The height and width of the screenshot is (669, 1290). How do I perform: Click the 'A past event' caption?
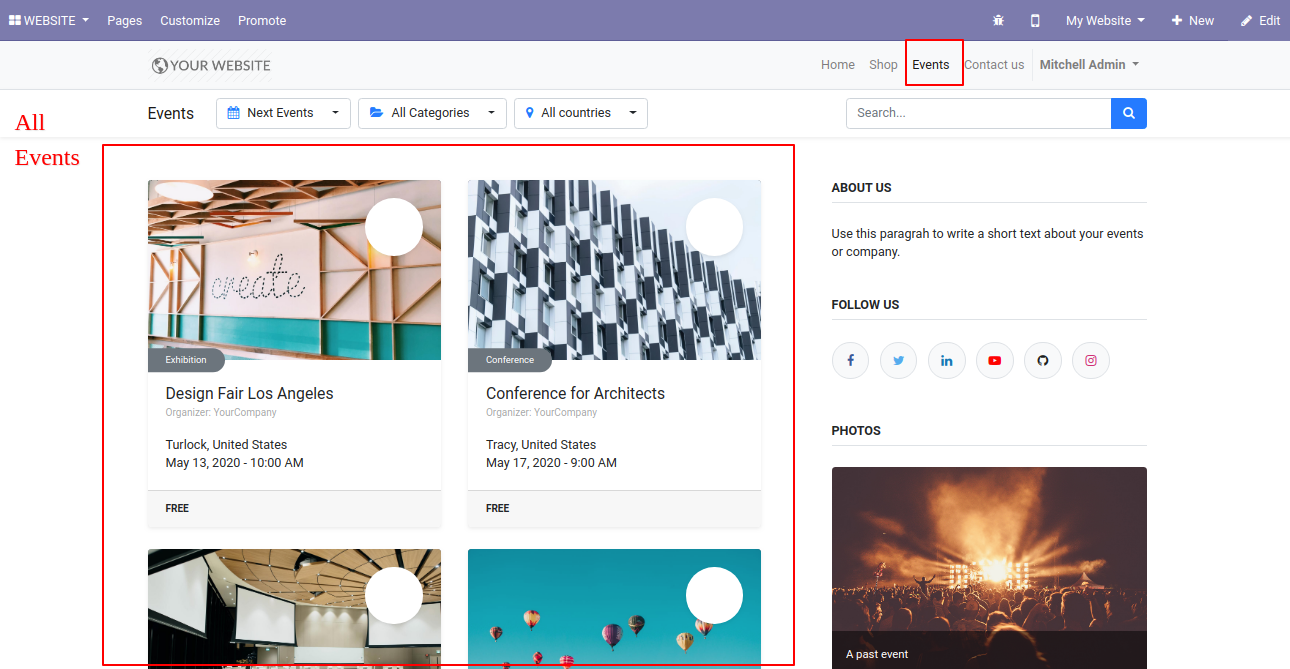[x=877, y=654]
